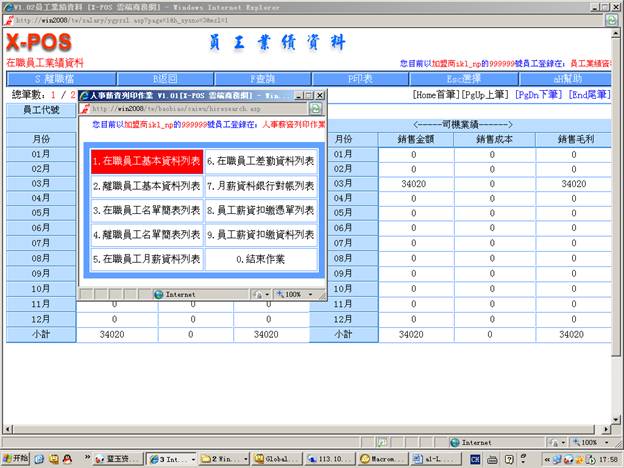Click the Windows Start button
Image resolution: width=624 pixels, height=468 pixels.
tap(16, 459)
